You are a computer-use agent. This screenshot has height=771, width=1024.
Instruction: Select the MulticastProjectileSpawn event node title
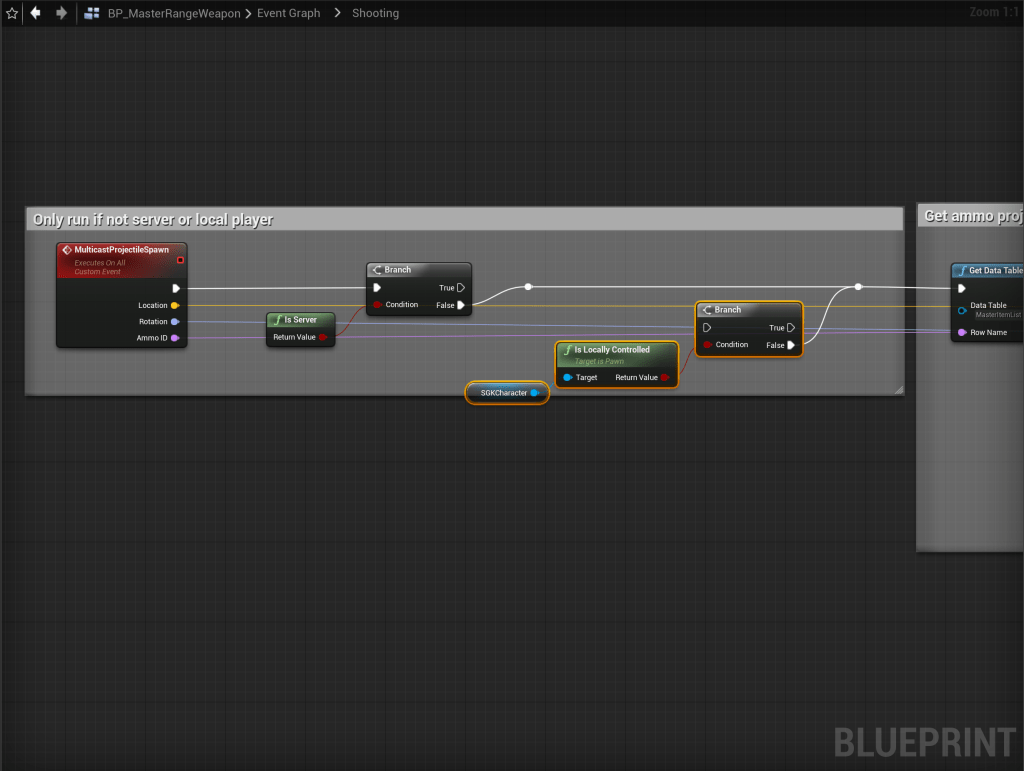120,249
